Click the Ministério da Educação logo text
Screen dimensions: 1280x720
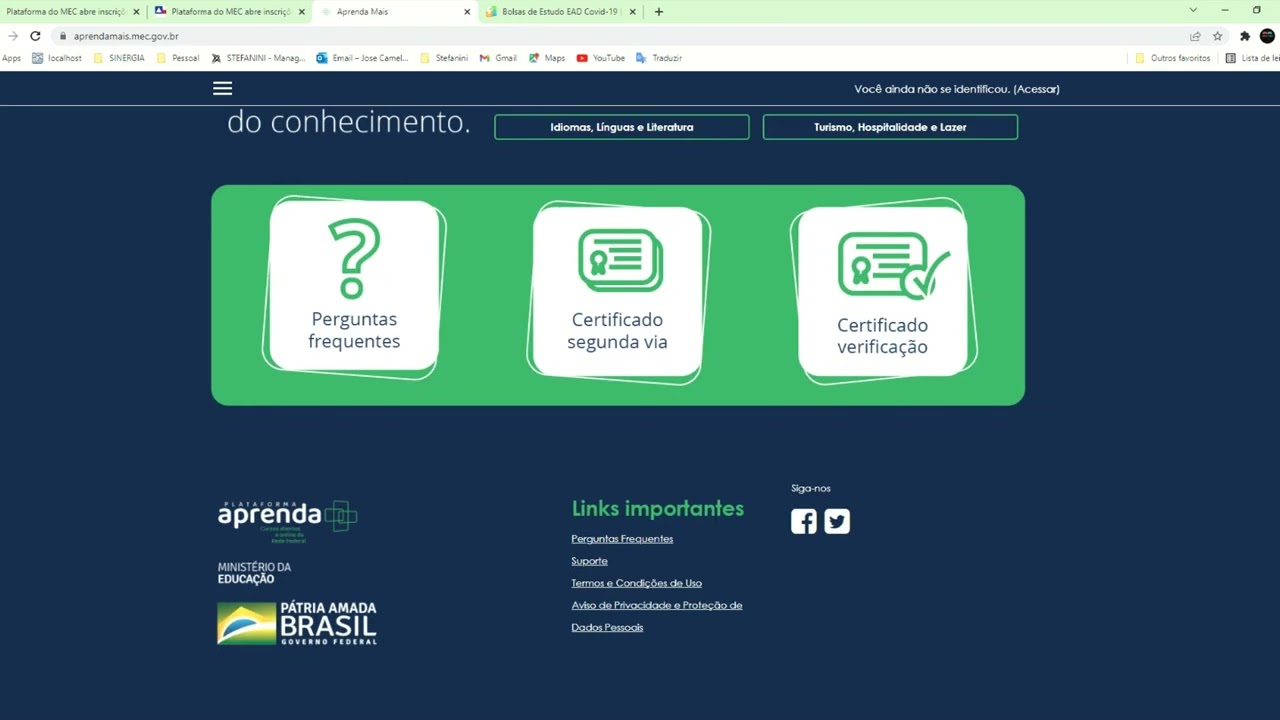[254, 573]
